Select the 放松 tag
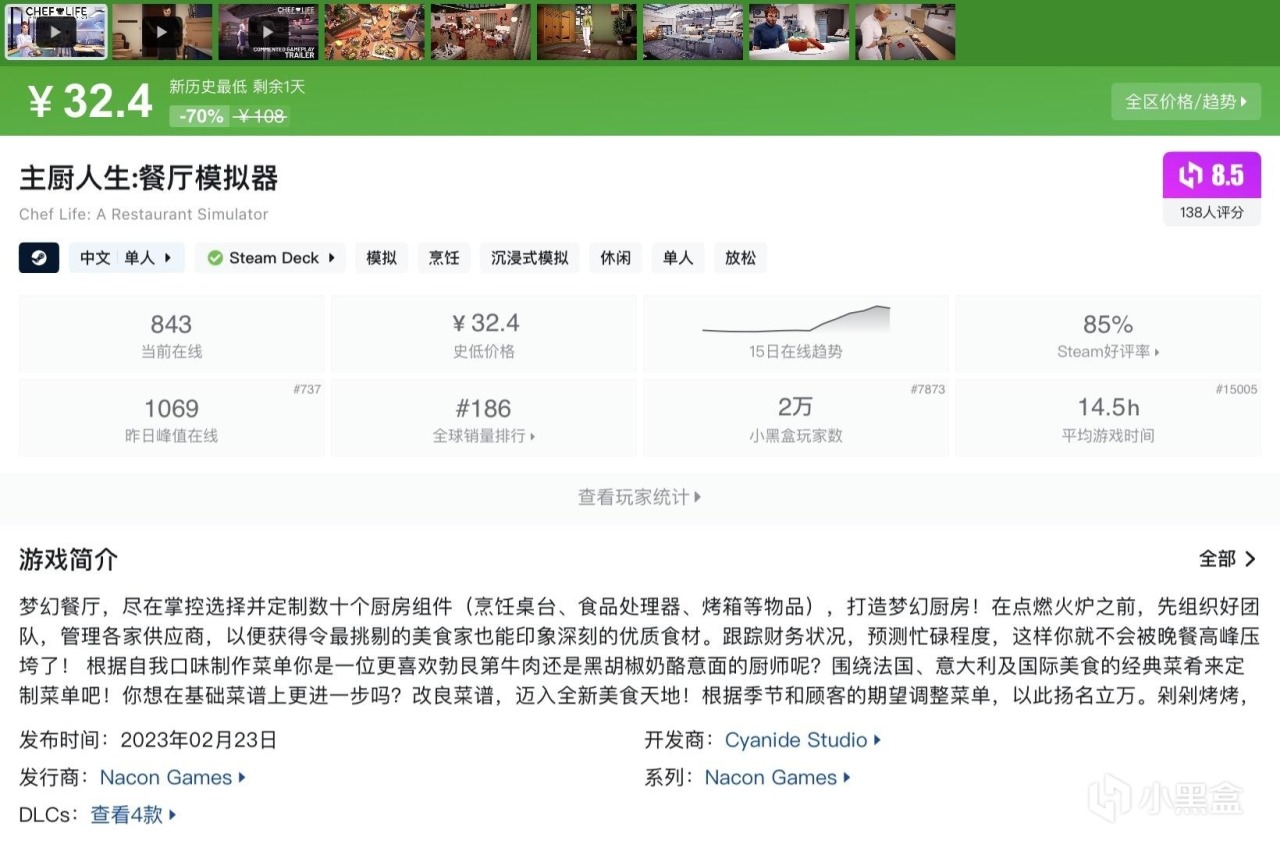The image size is (1280, 844). 741,258
